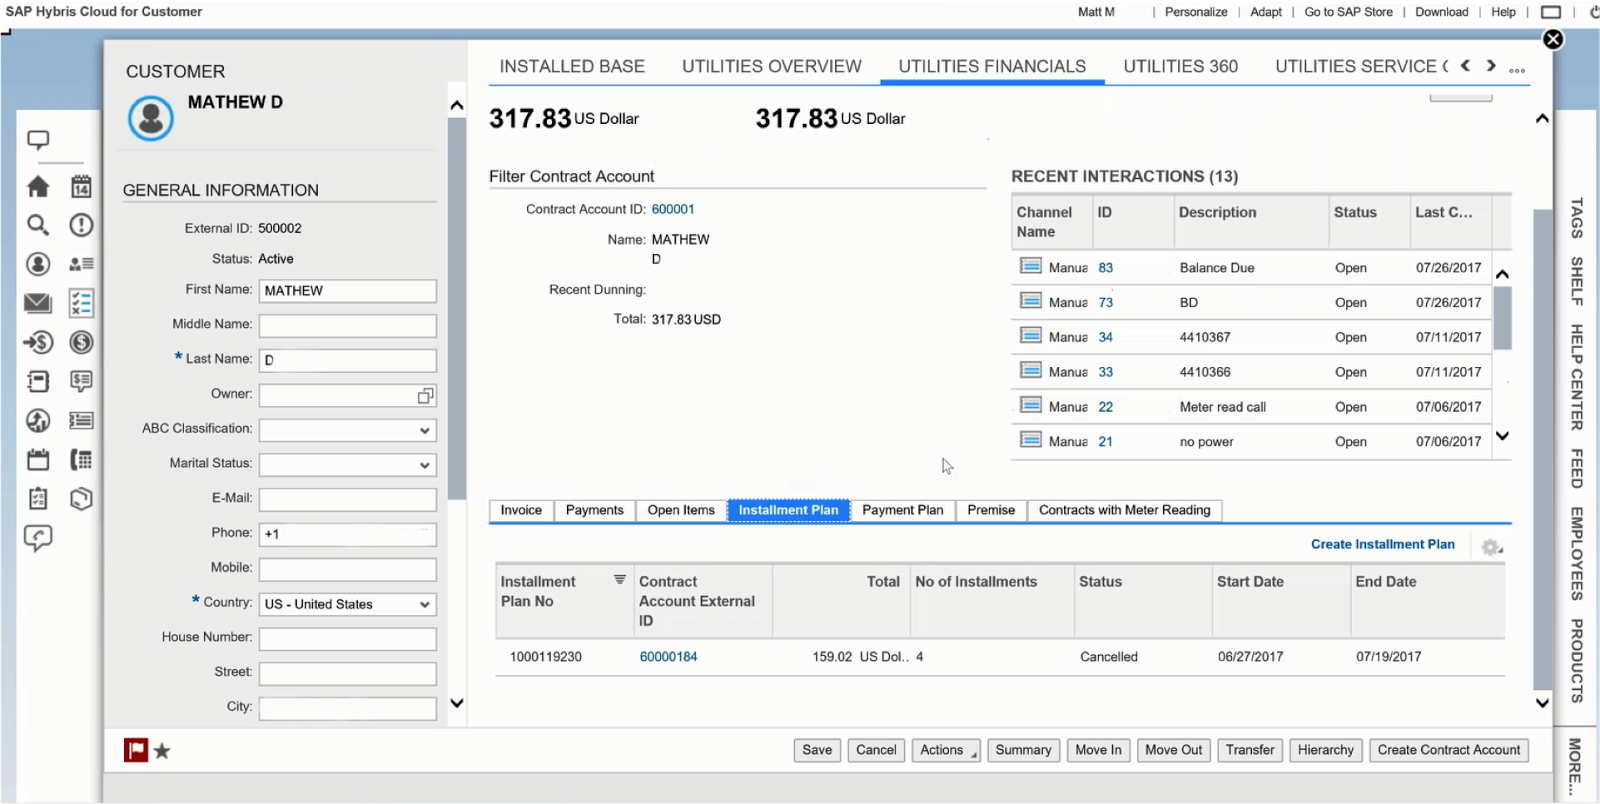1600x804 pixels.
Task: Click the Hierarchy button
Action: tap(1325, 750)
